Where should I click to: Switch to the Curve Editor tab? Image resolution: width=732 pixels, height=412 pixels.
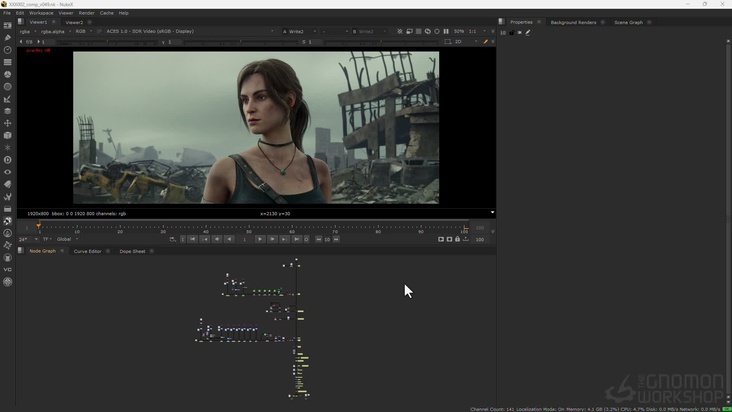point(88,251)
